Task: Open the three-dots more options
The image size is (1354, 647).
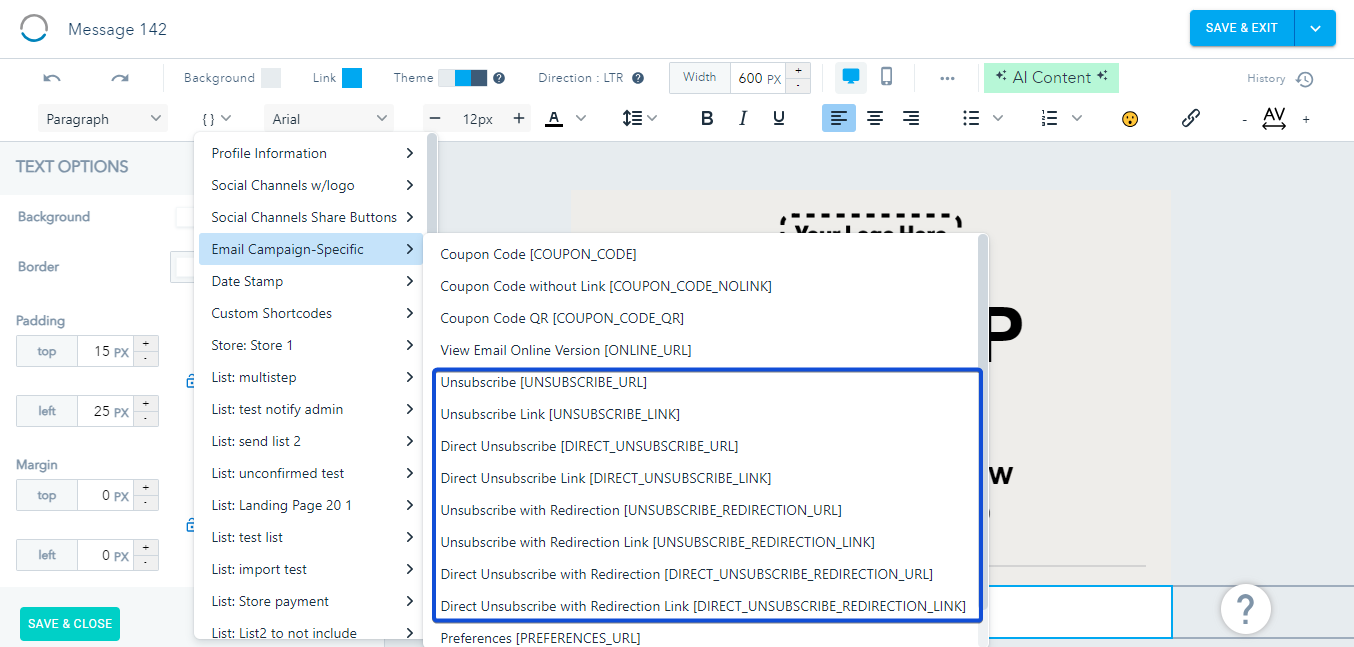Action: 947,78
